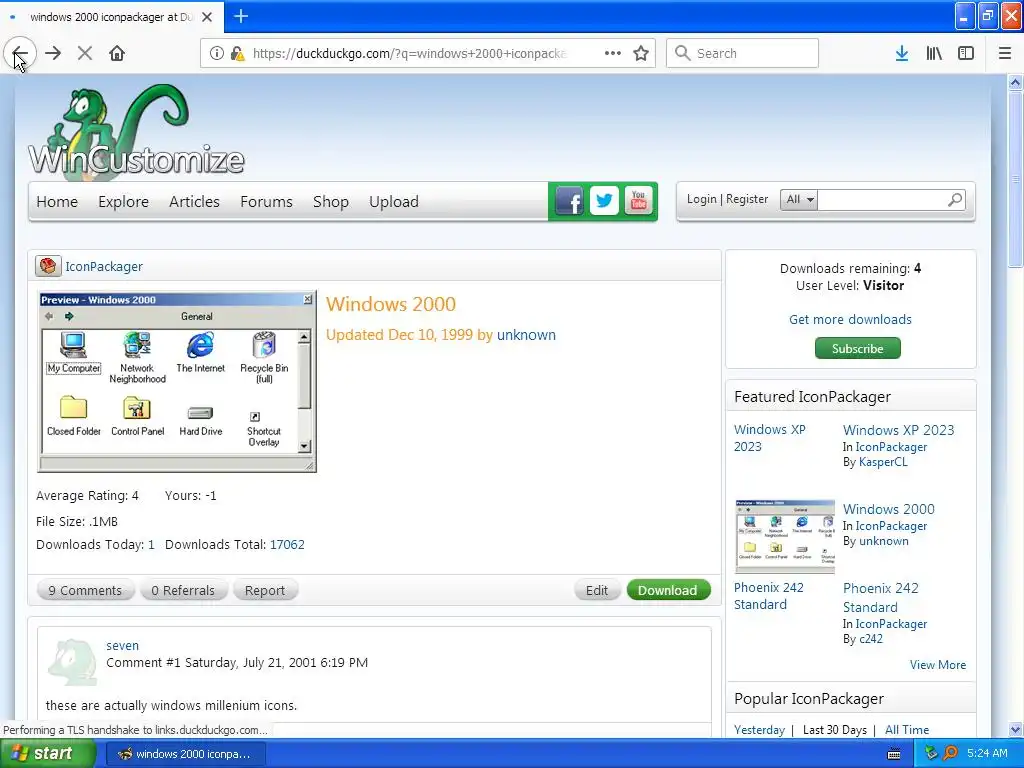Click Get more downloads link
The image size is (1024, 768).
[850, 319]
